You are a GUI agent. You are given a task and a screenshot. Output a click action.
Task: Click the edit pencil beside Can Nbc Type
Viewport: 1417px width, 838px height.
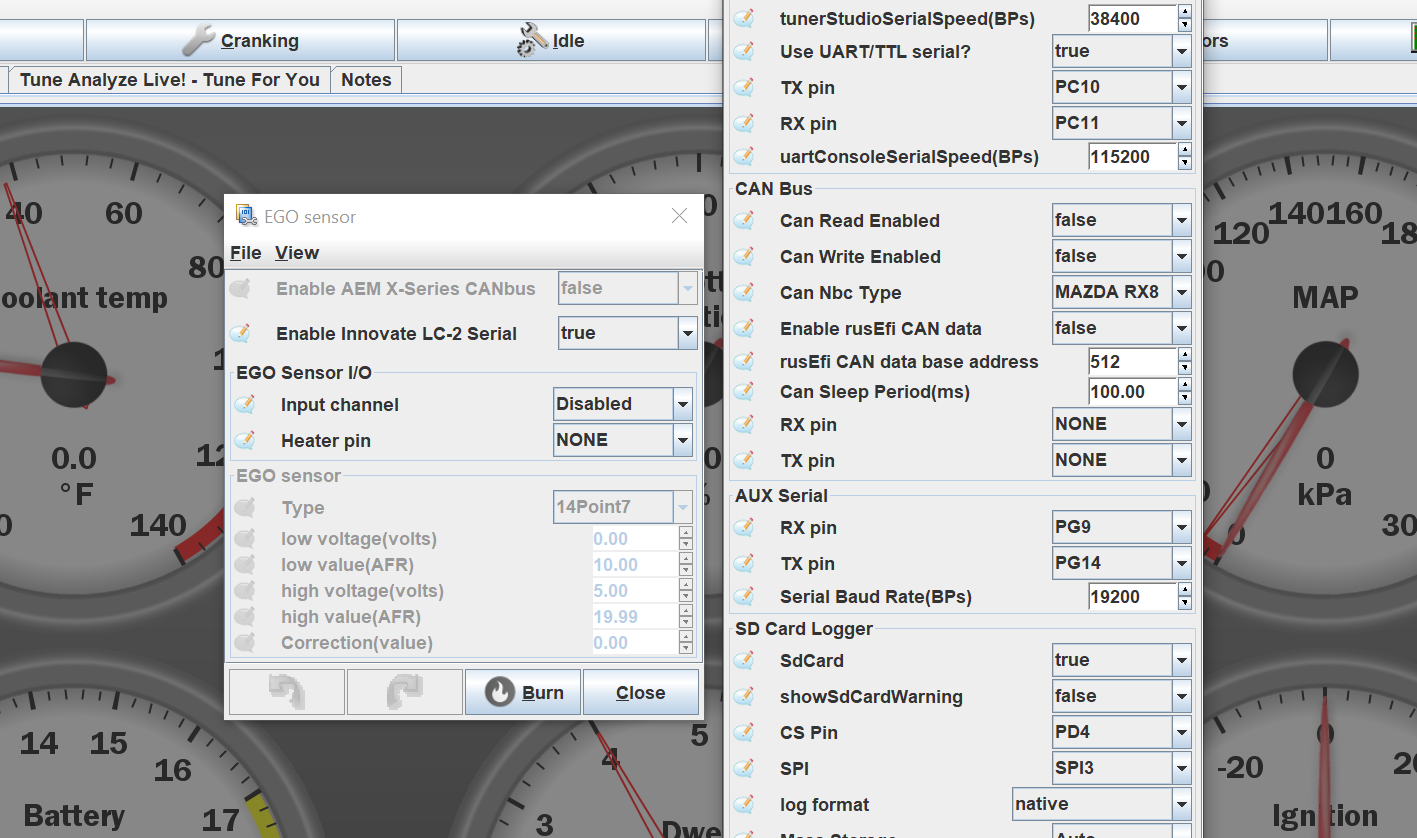click(x=742, y=292)
